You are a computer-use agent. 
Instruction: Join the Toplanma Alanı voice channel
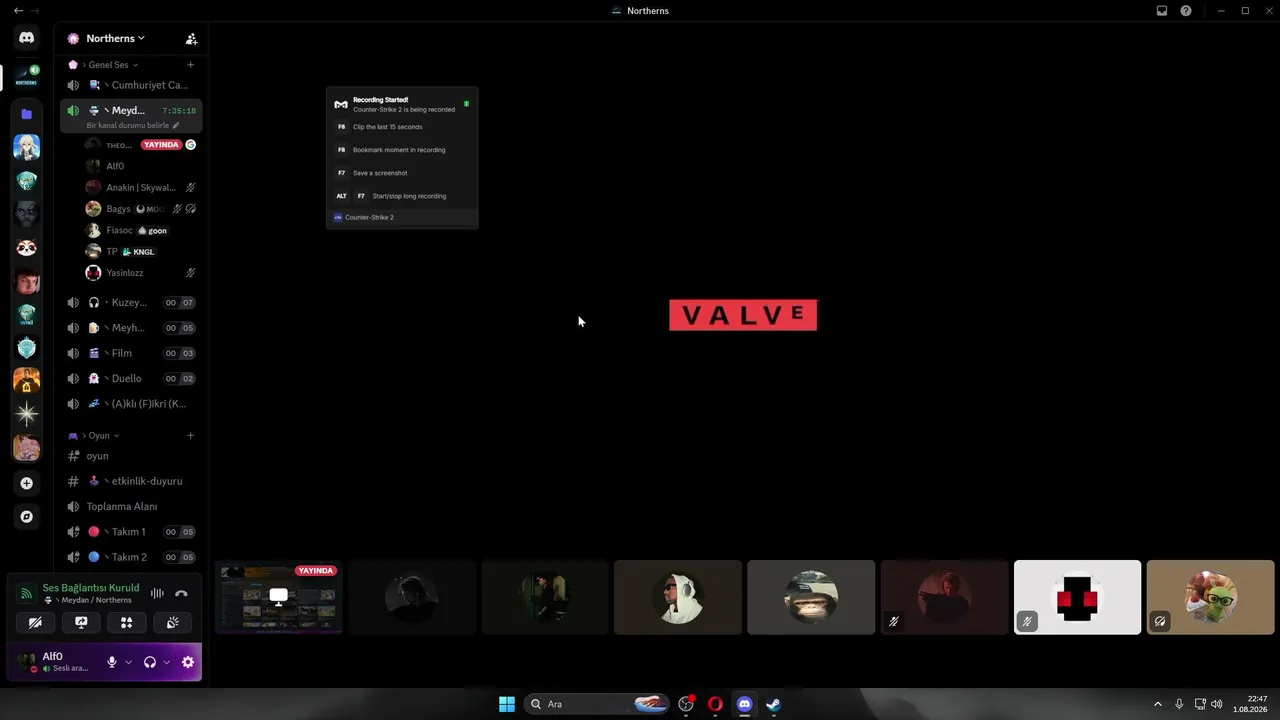pyautogui.click(x=130, y=507)
